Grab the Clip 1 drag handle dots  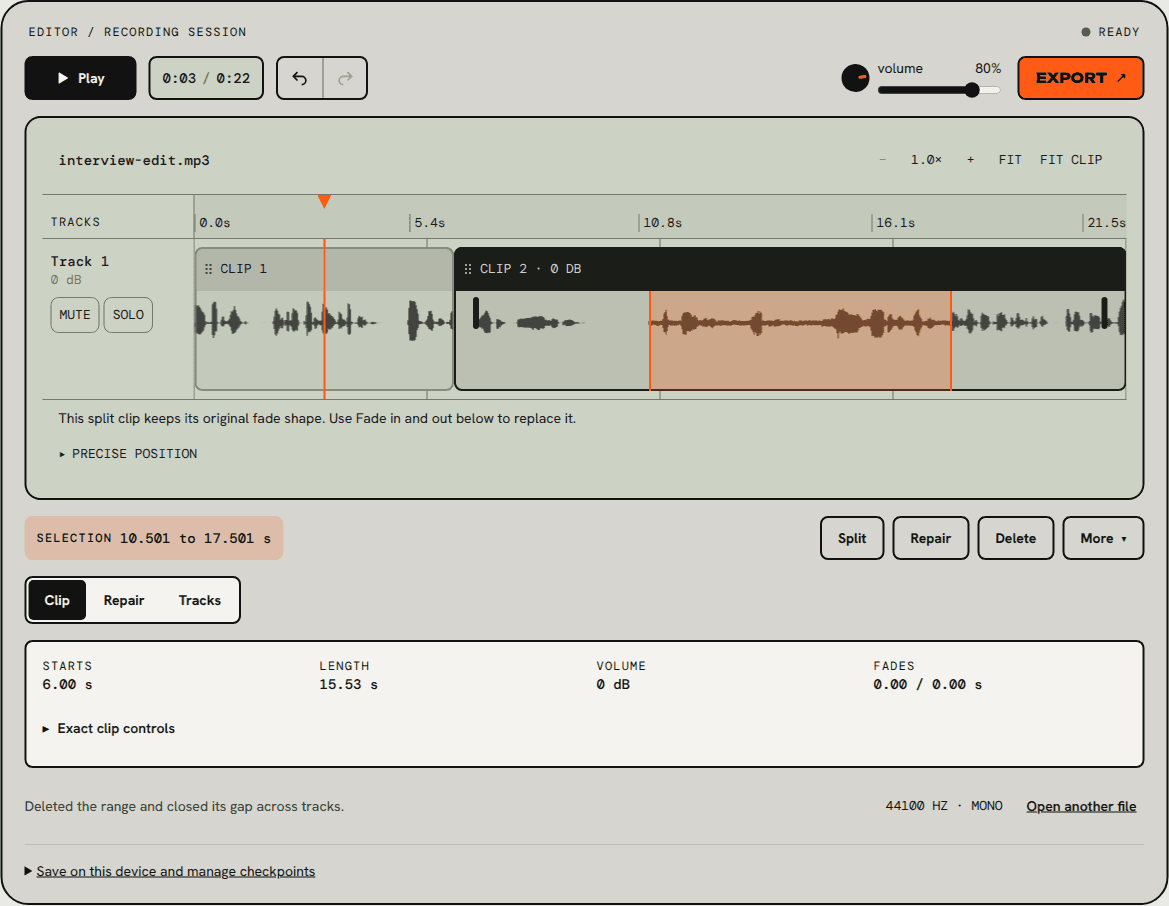coord(208,268)
